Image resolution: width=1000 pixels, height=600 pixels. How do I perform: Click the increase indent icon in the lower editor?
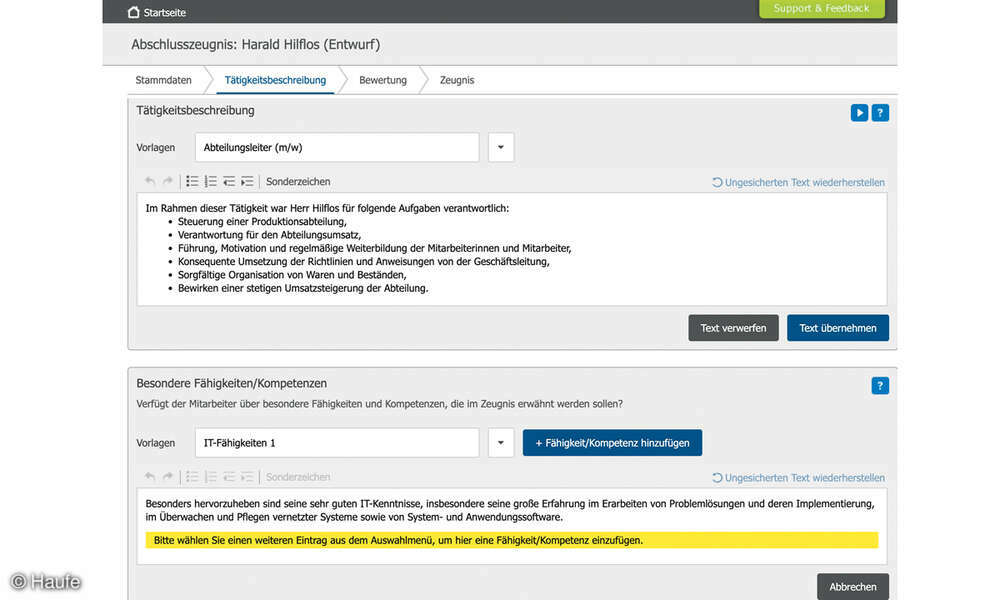(x=246, y=476)
